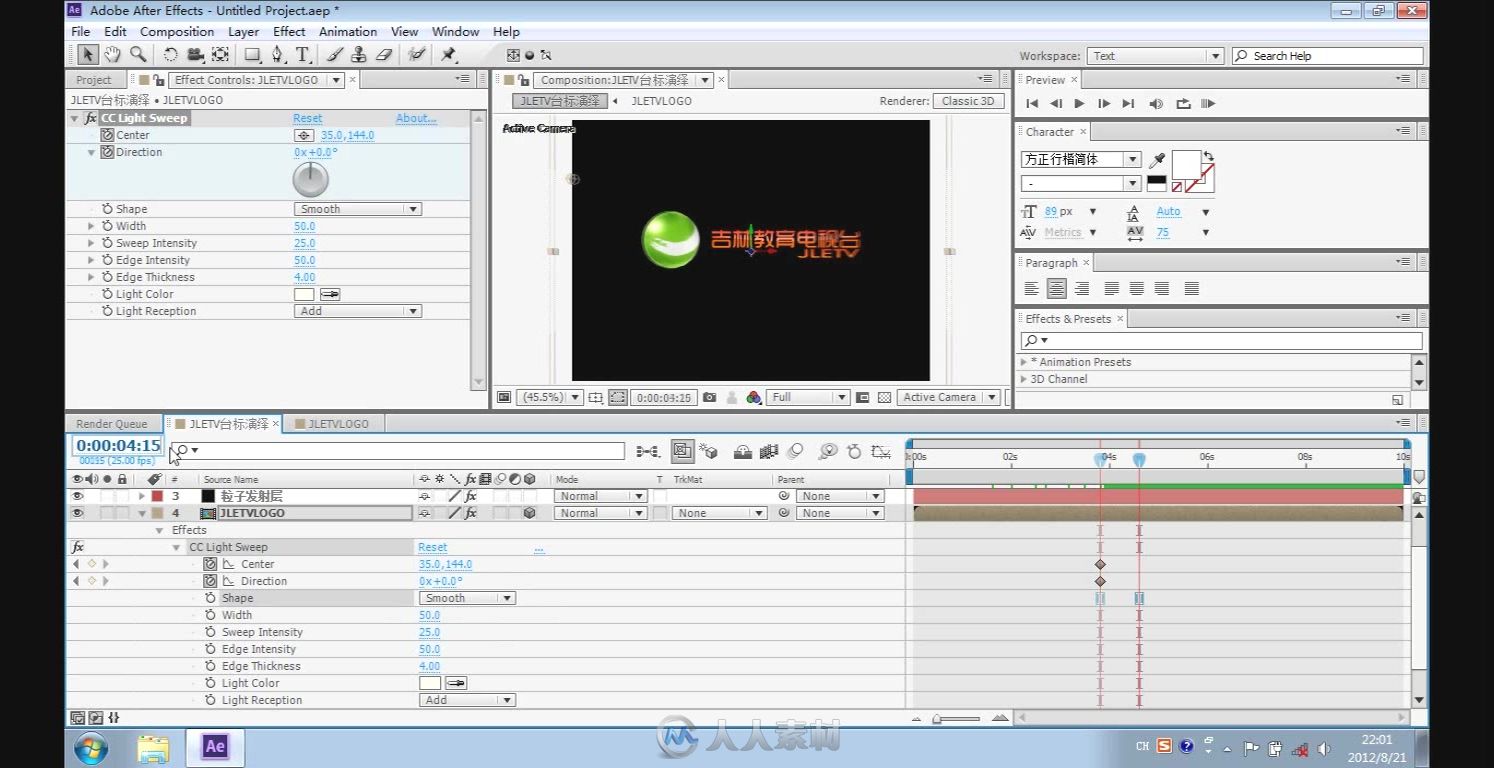Select the Rotation tool

171,55
